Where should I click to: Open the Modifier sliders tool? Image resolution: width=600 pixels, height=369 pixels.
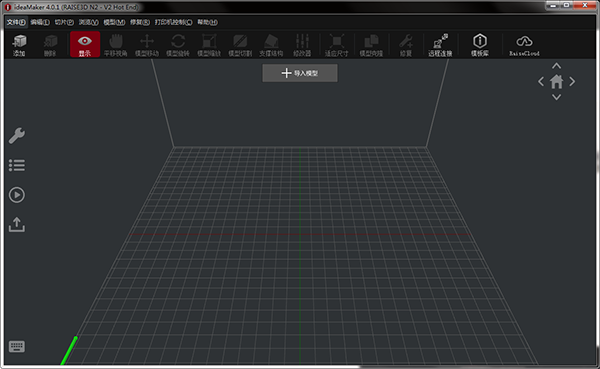point(302,45)
